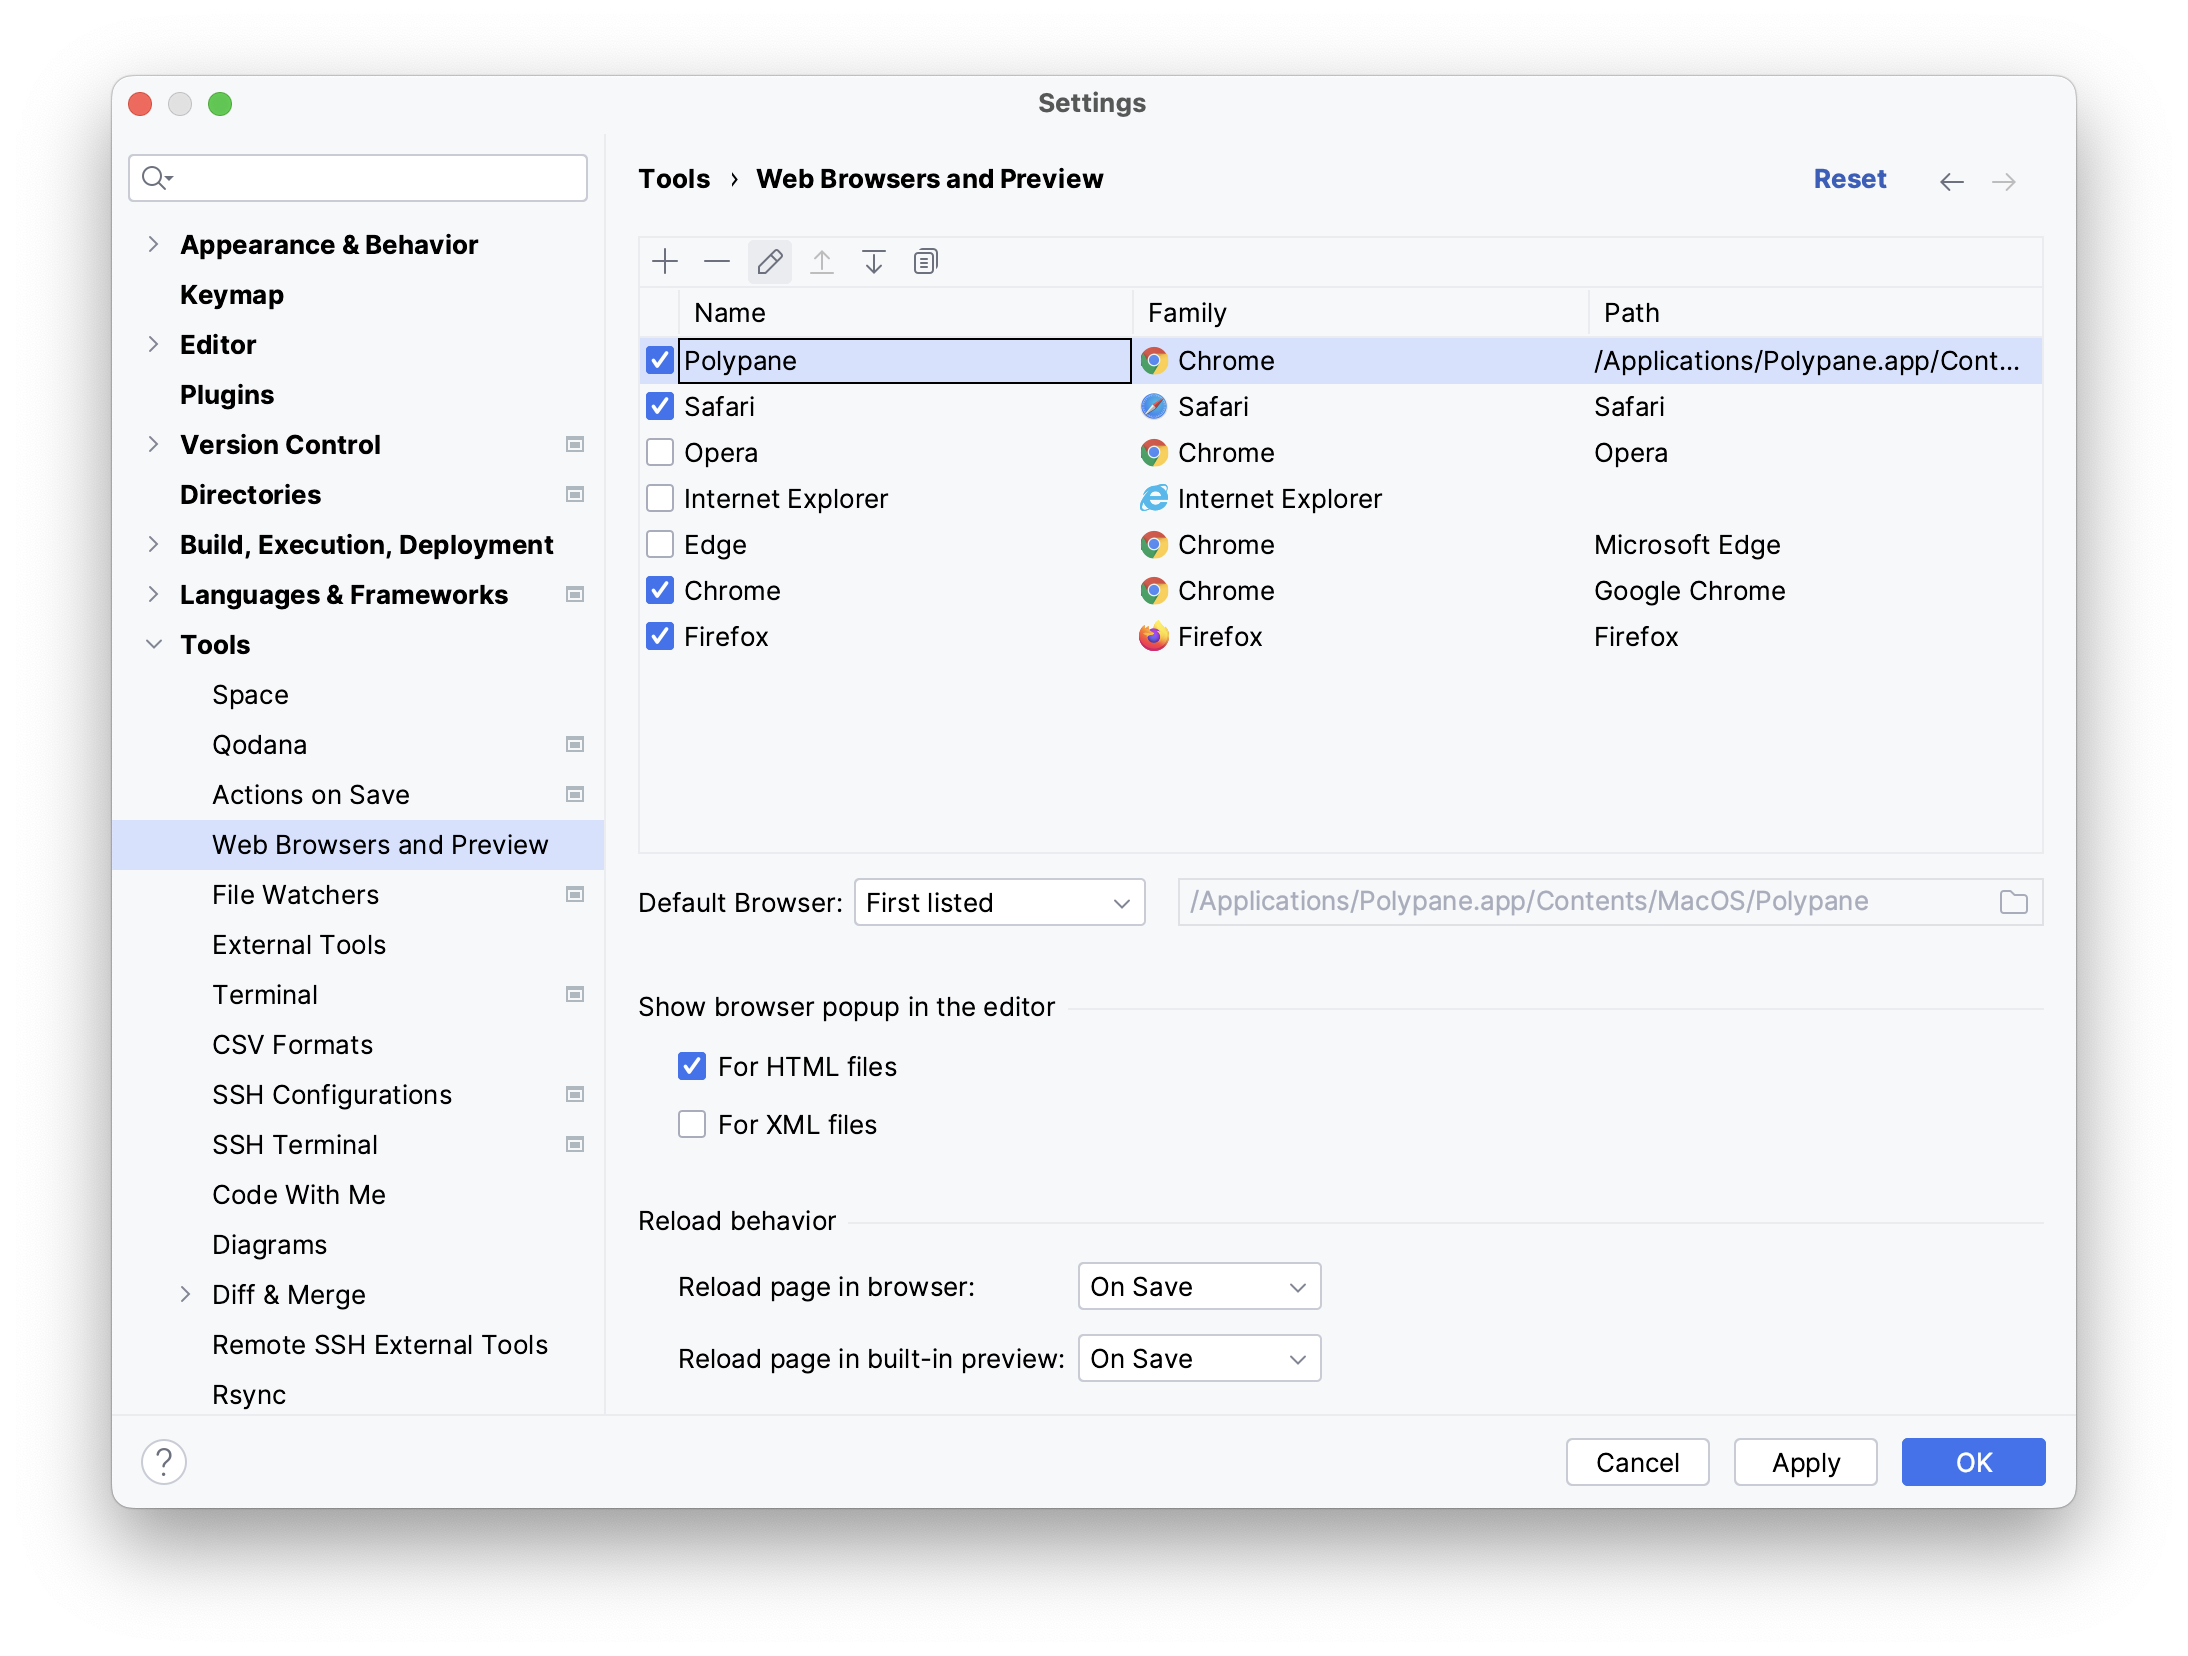The image size is (2188, 1656).
Task: Click the settings search field
Action: [x=358, y=178]
